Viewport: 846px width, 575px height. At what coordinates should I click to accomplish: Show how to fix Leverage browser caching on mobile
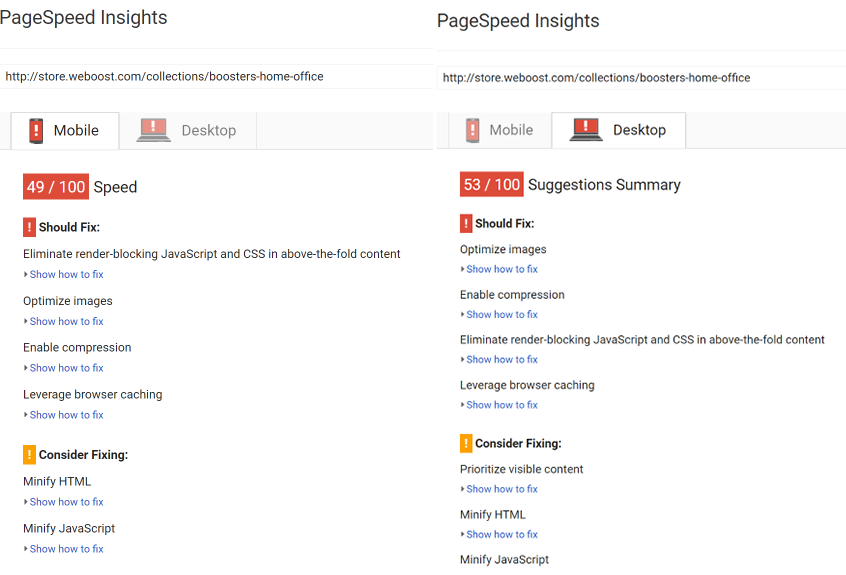[x=66, y=415]
